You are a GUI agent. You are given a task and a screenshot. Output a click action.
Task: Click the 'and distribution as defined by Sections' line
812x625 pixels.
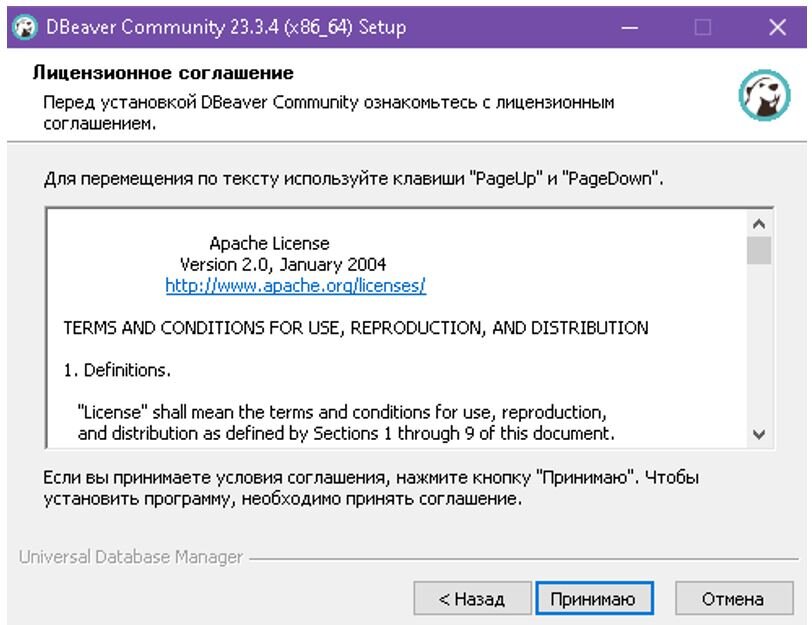346,433
